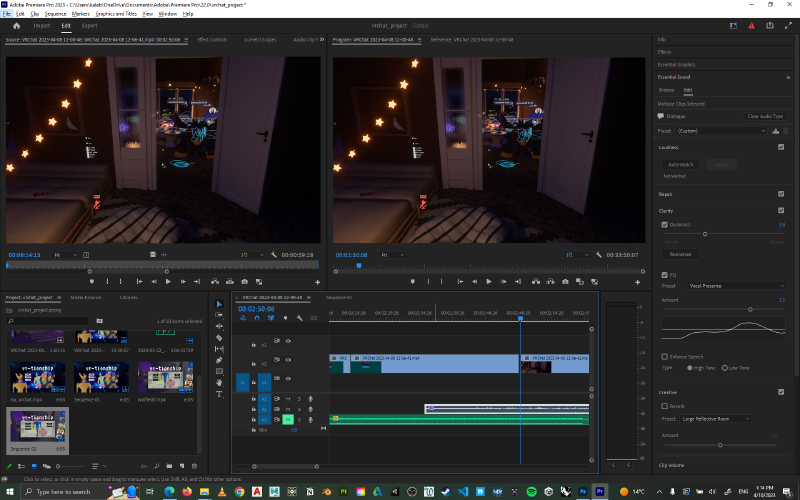Open Quick Export share icon
Image resolution: width=800 pixels, height=500 pixels.
click(x=770, y=26)
